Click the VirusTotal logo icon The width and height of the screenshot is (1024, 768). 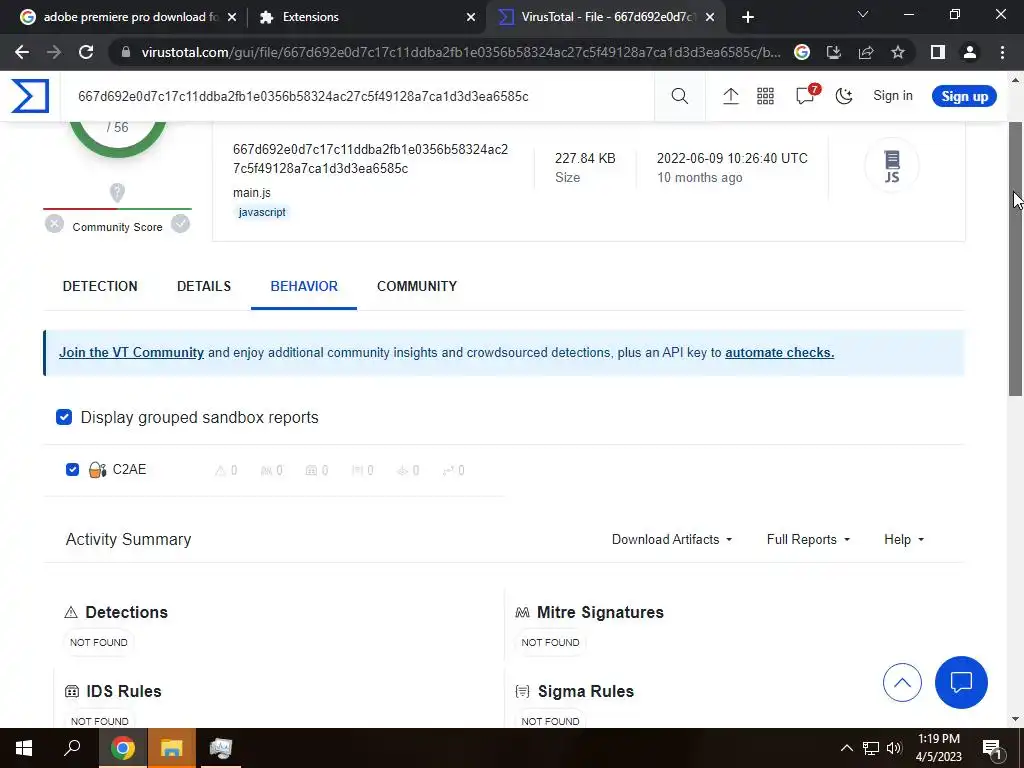point(30,96)
